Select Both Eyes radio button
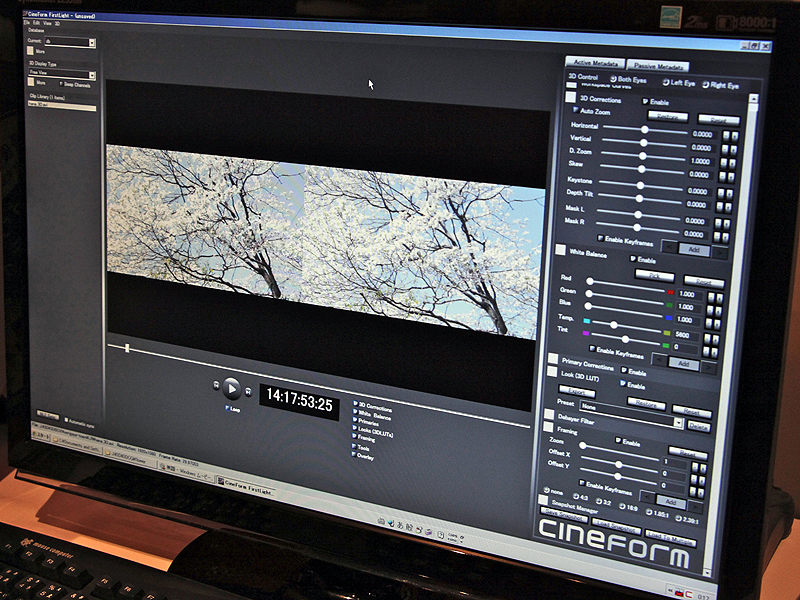 pos(613,79)
